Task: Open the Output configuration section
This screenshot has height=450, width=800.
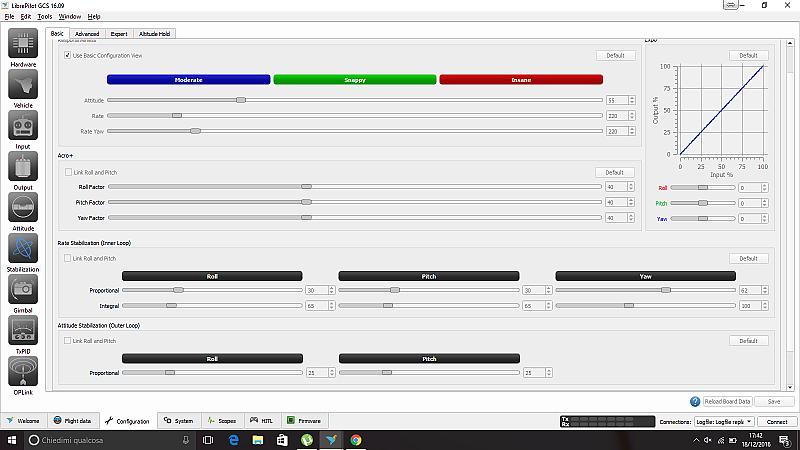Action: 23,170
